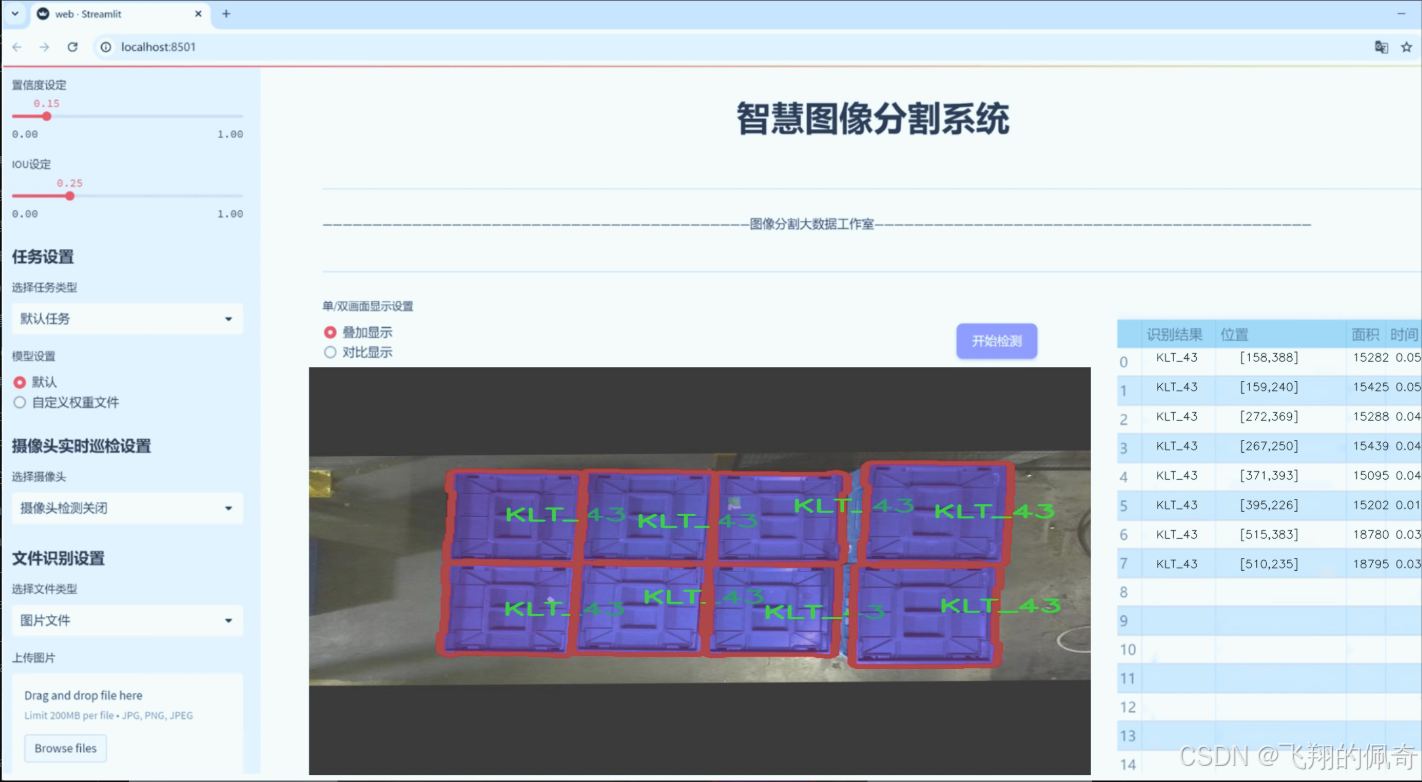Click the 文件识别设置 heading
Image resolution: width=1422 pixels, height=782 pixels.
pos(58,558)
